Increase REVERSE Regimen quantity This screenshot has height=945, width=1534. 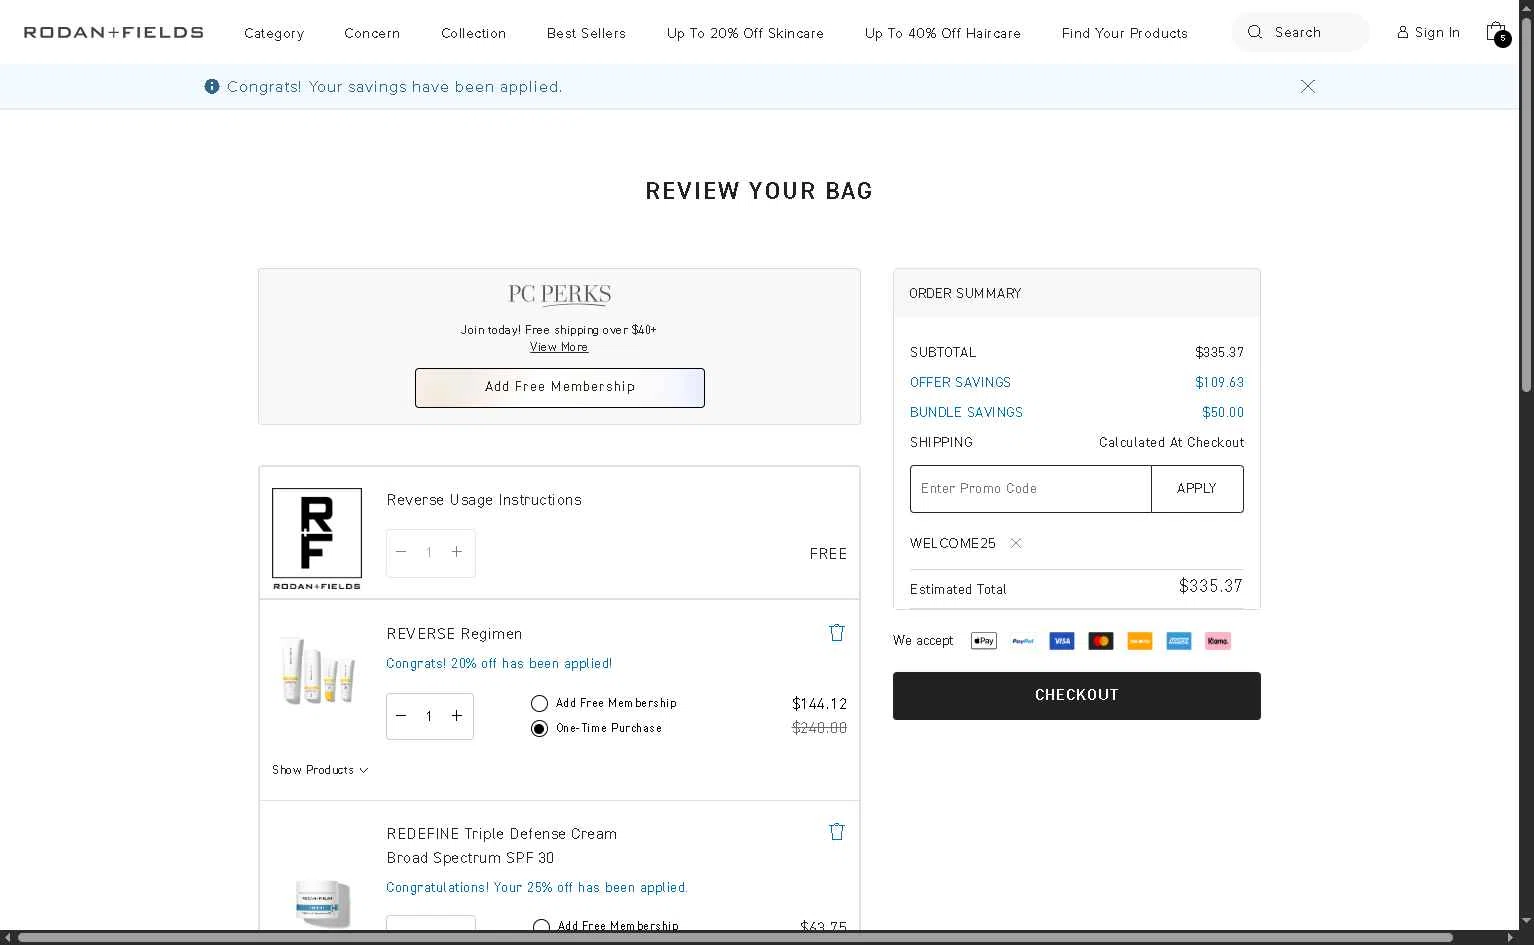457,716
